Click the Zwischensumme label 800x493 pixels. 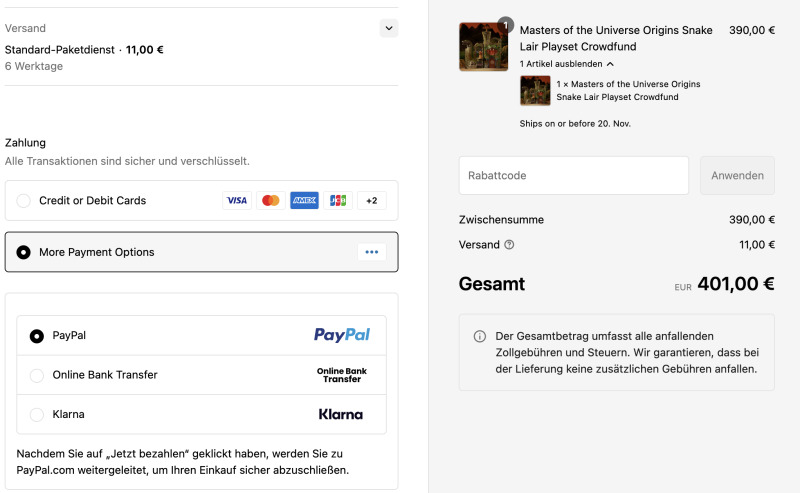coord(501,219)
